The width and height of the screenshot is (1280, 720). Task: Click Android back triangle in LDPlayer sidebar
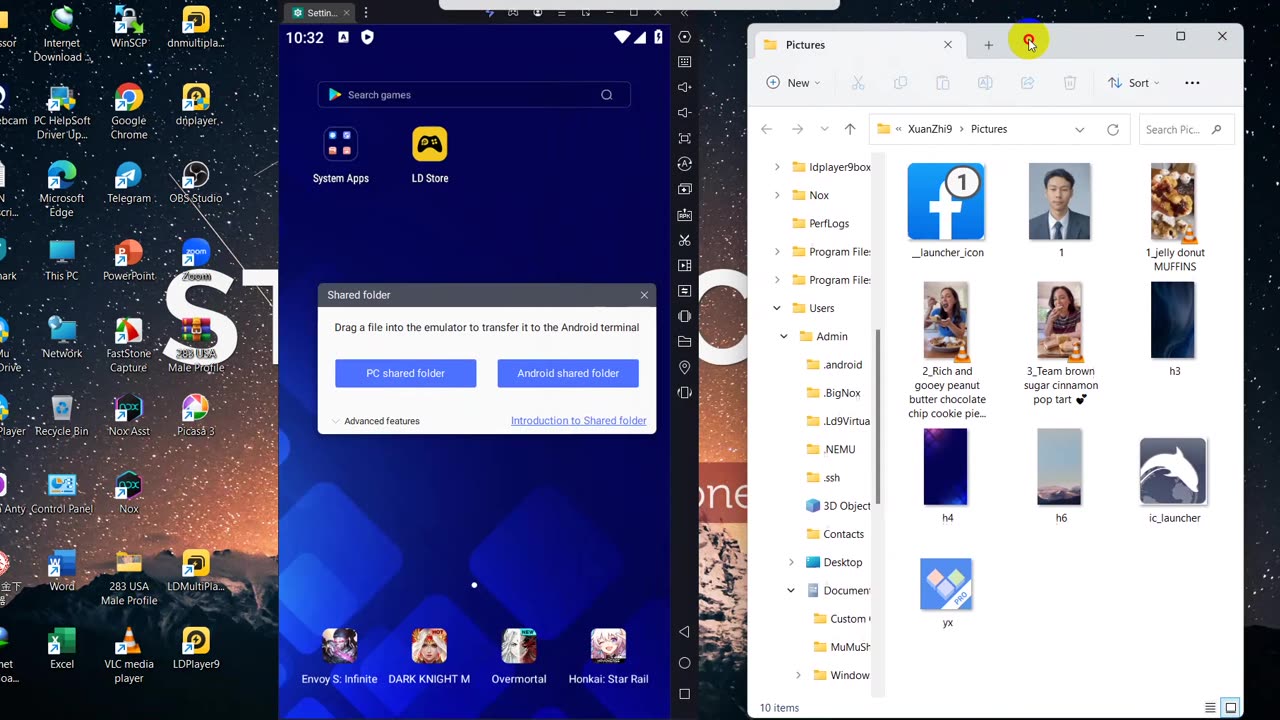tap(685, 632)
